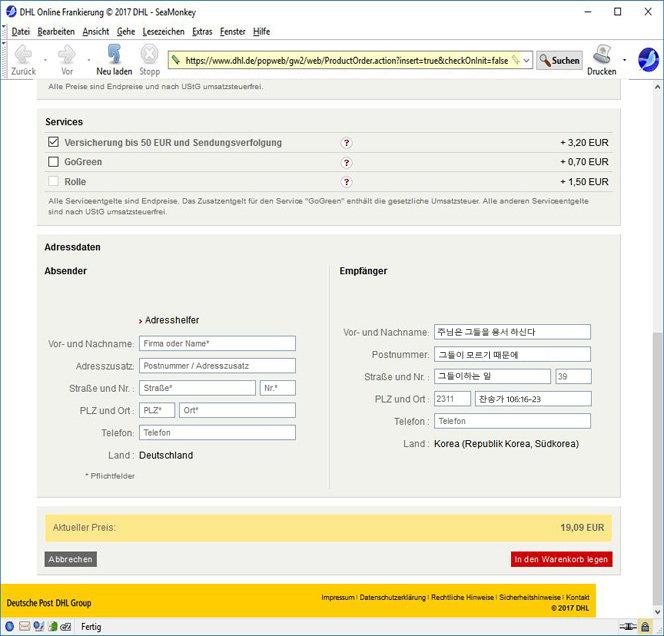Open the Datei menu
This screenshot has width=664, height=636.
(21, 31)
